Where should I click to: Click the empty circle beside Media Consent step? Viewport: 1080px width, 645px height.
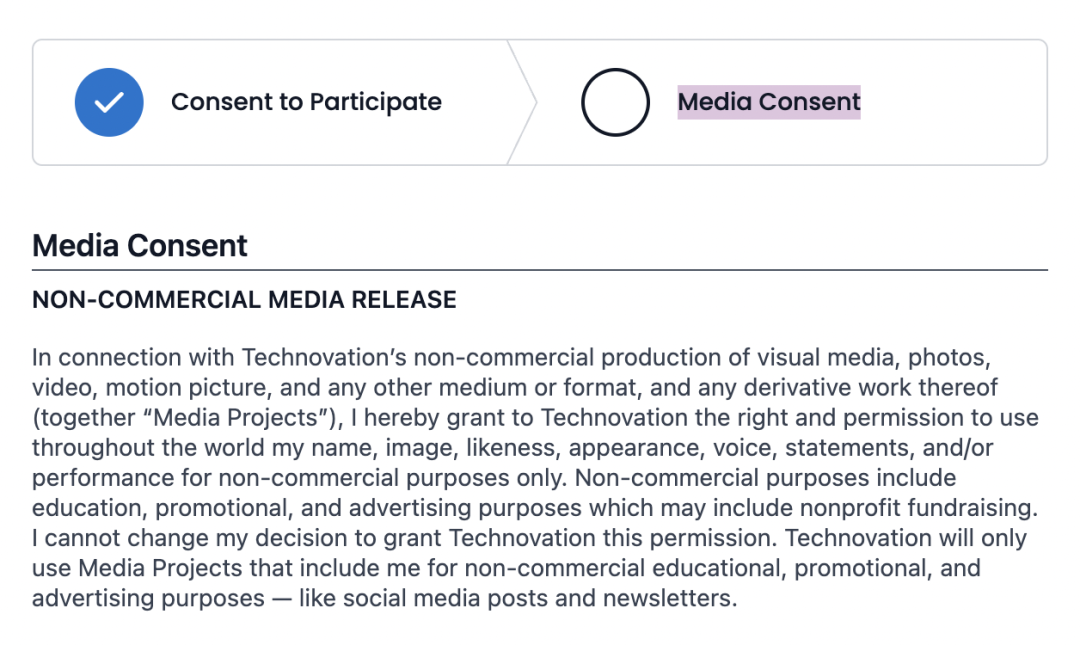point(615,102)
